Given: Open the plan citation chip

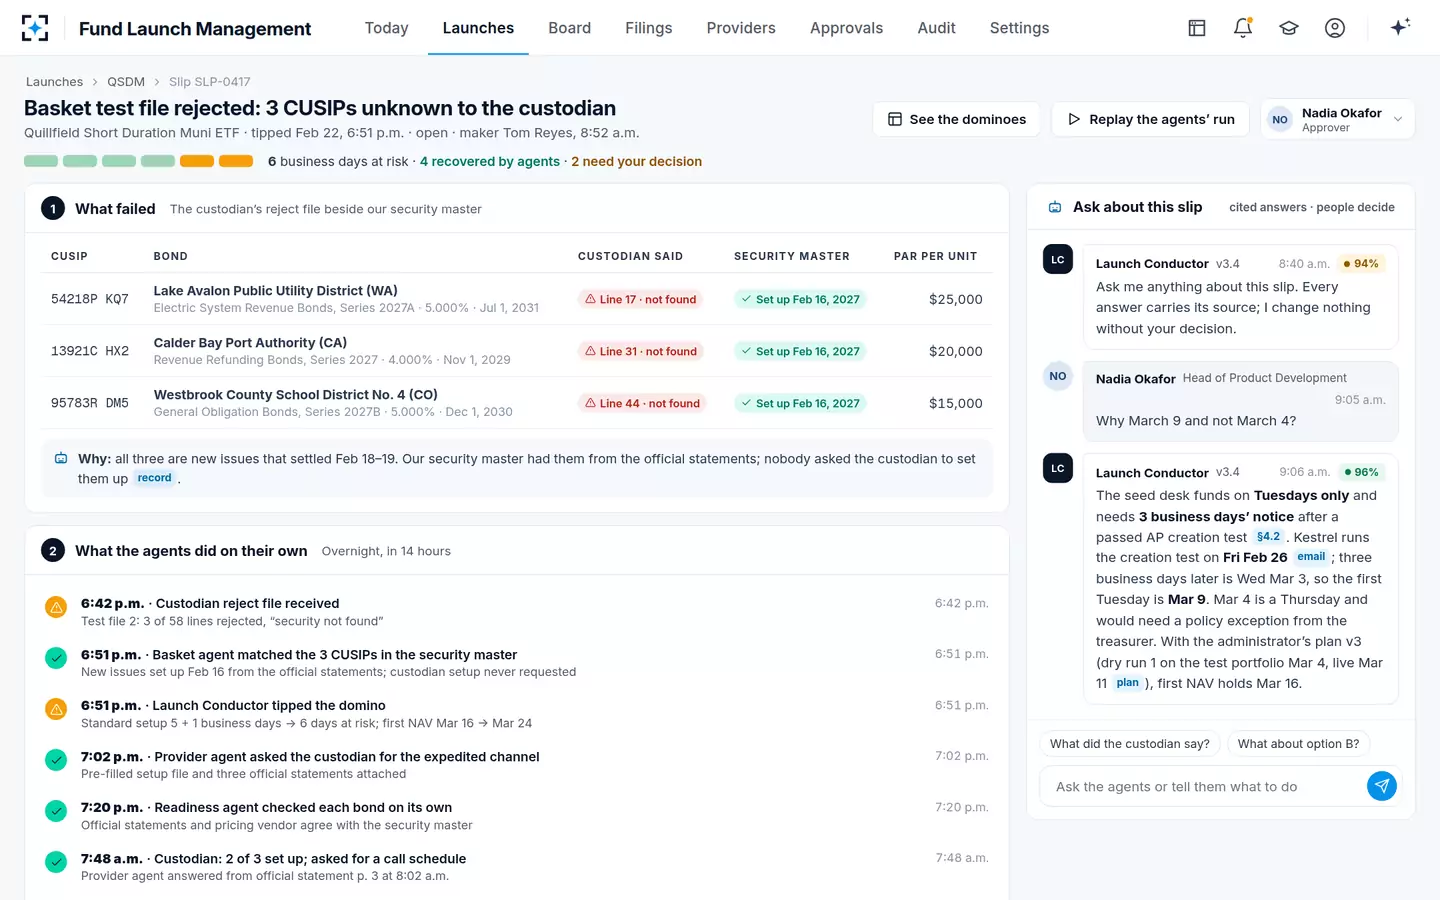Looking at the screenshot, I should (x=1127, y=683).
